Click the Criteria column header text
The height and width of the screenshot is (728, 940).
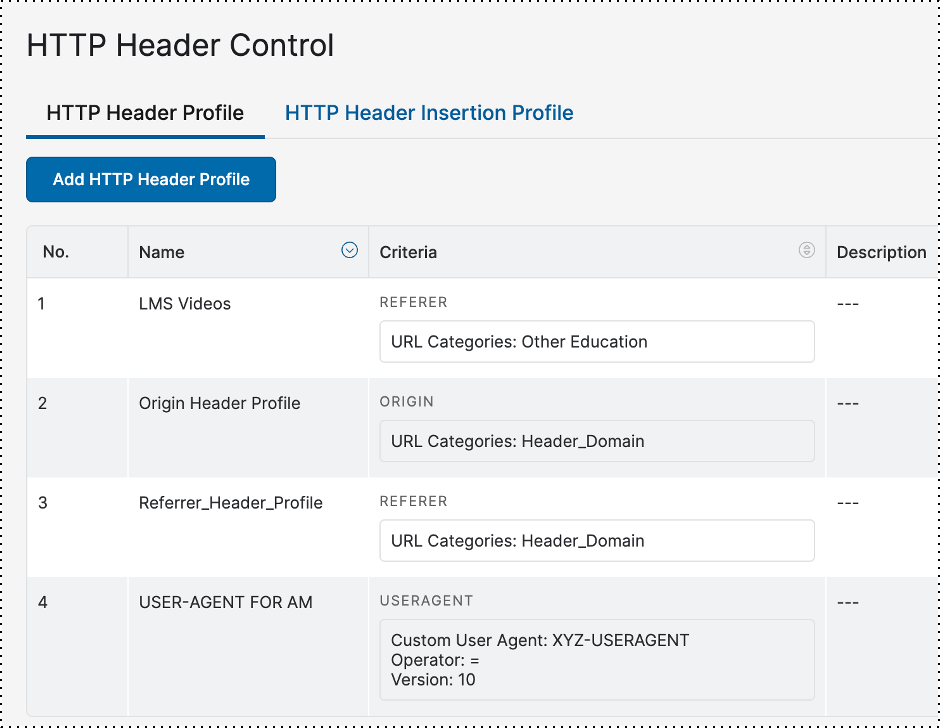408,252
